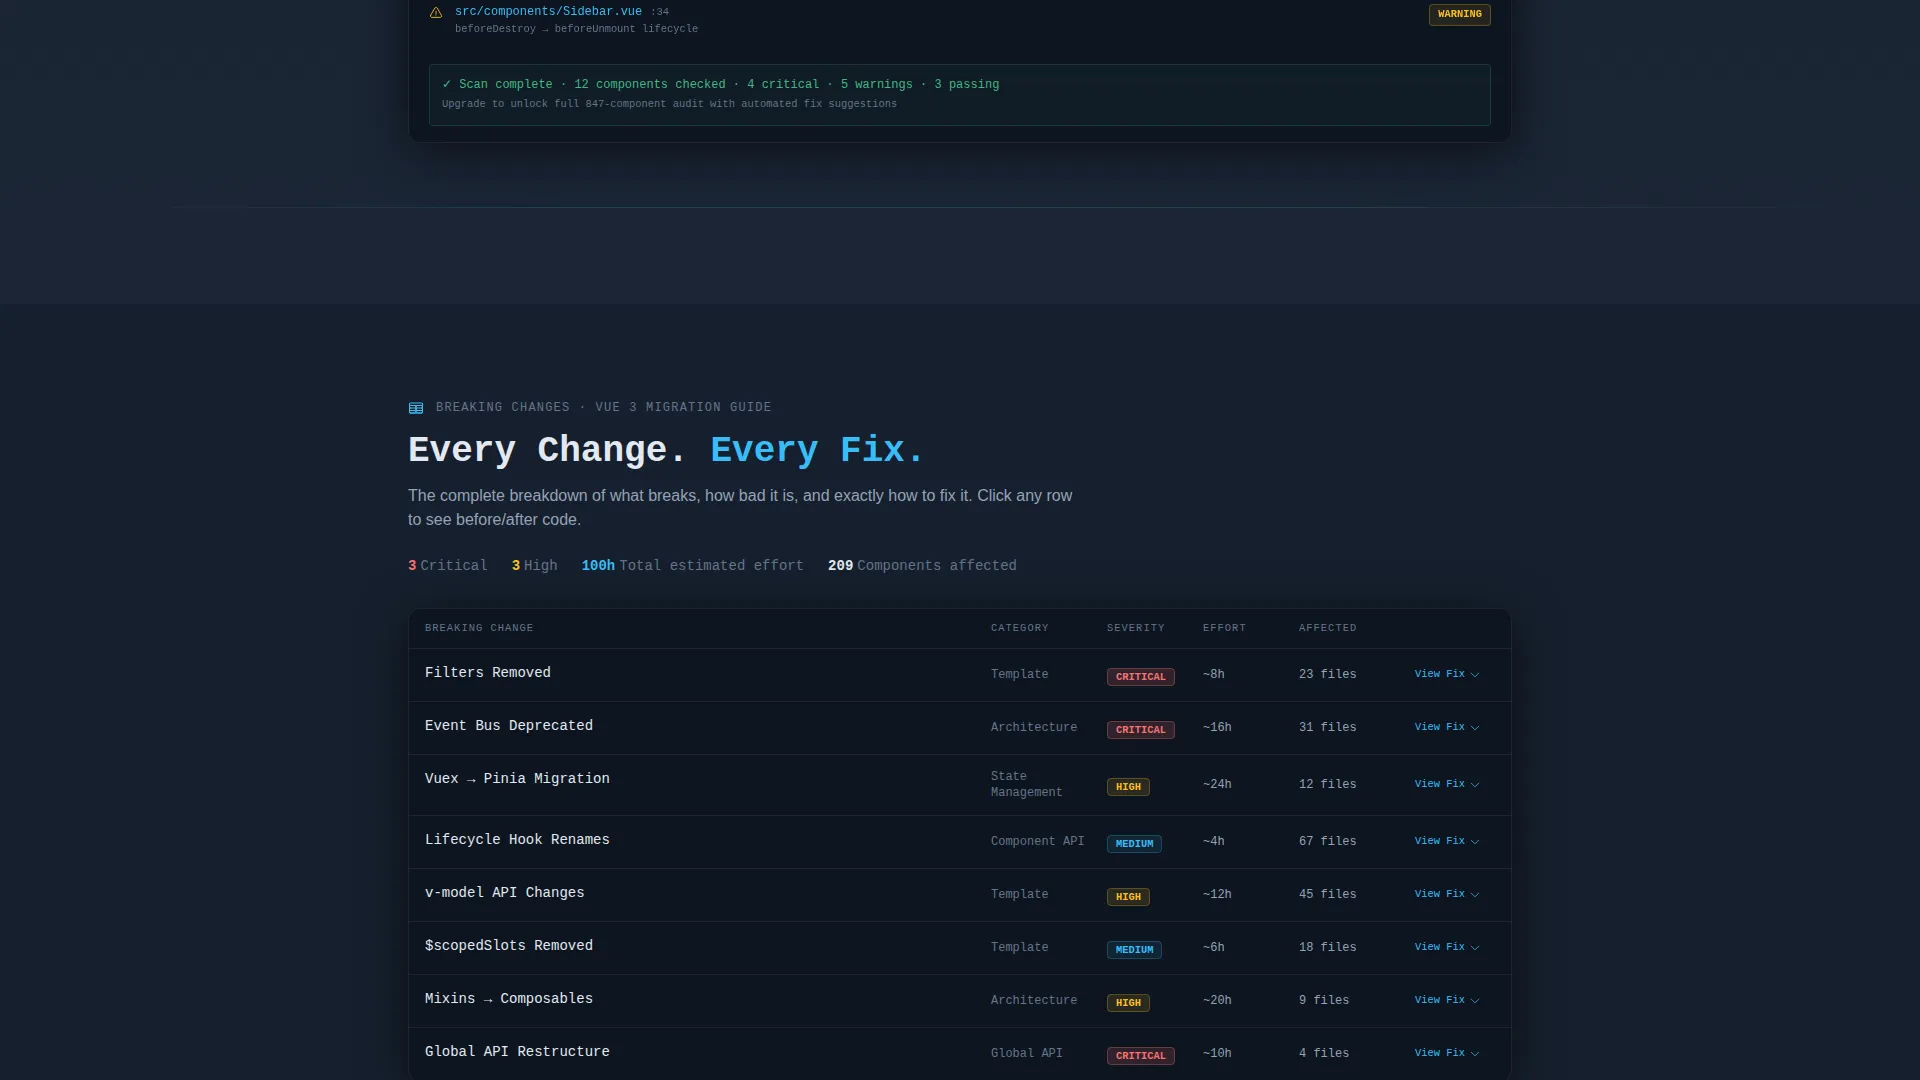This screenshot has height=1080, width=1920.
Task: Expand View Fix for Global API Restructure
Action: (1446, 1053)
